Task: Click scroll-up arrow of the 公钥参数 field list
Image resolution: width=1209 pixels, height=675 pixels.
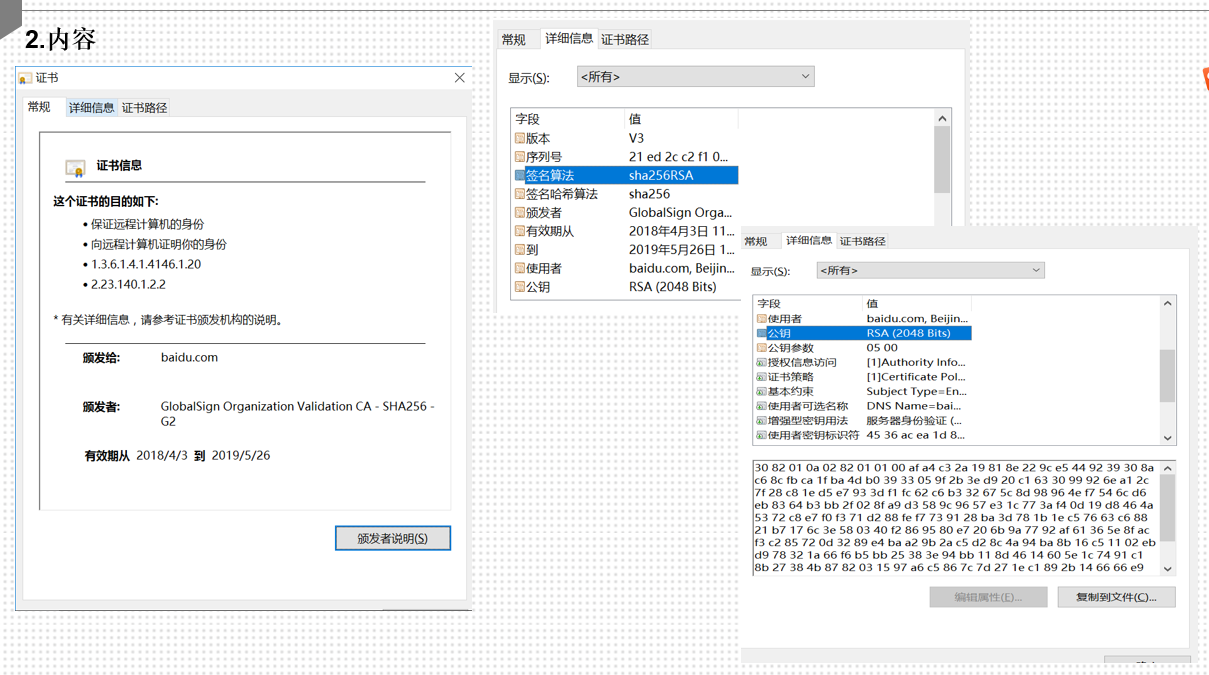Action: click(1167, 303)
